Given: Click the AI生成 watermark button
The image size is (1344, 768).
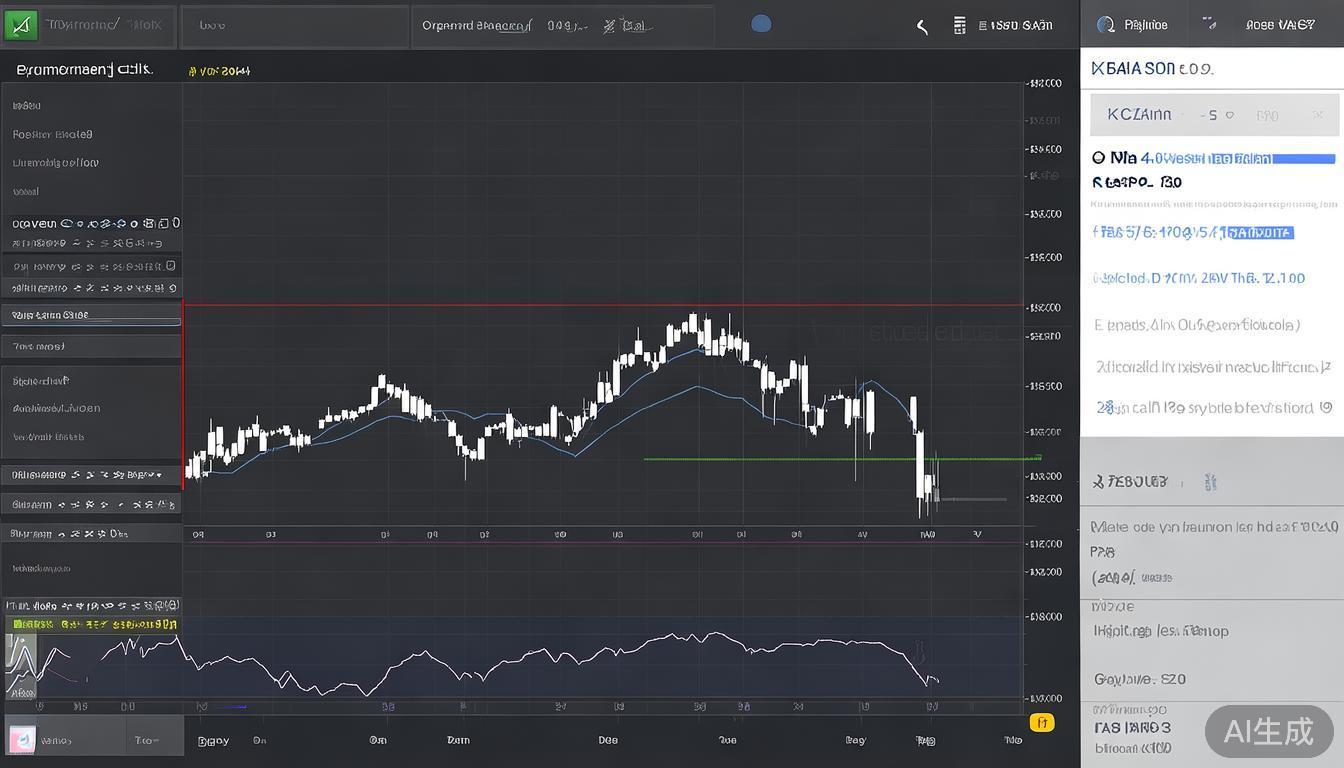Looking at the screenshot, I should [x=1268, y=731].
